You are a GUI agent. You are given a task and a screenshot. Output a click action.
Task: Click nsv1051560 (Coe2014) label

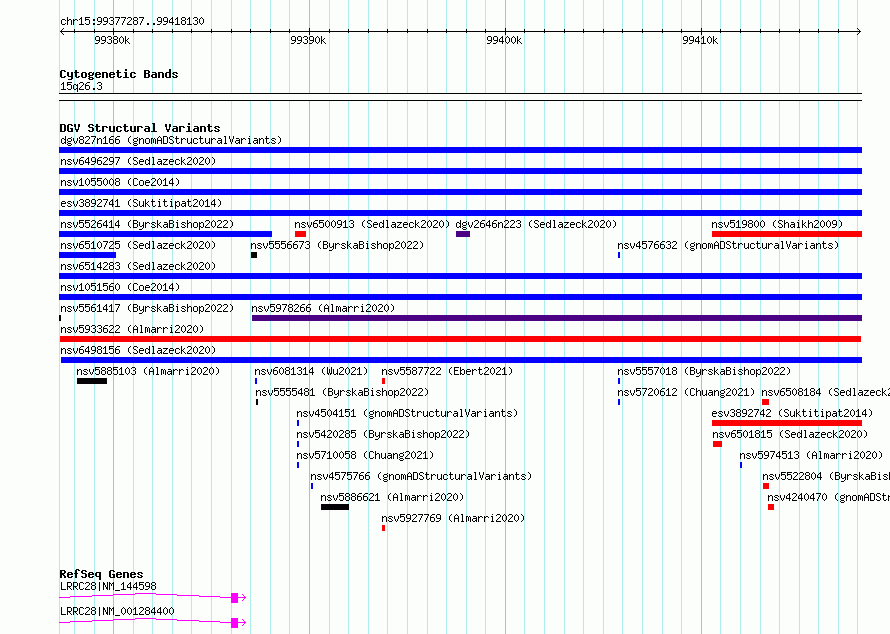pyautogui.click(x=120, y=287)
